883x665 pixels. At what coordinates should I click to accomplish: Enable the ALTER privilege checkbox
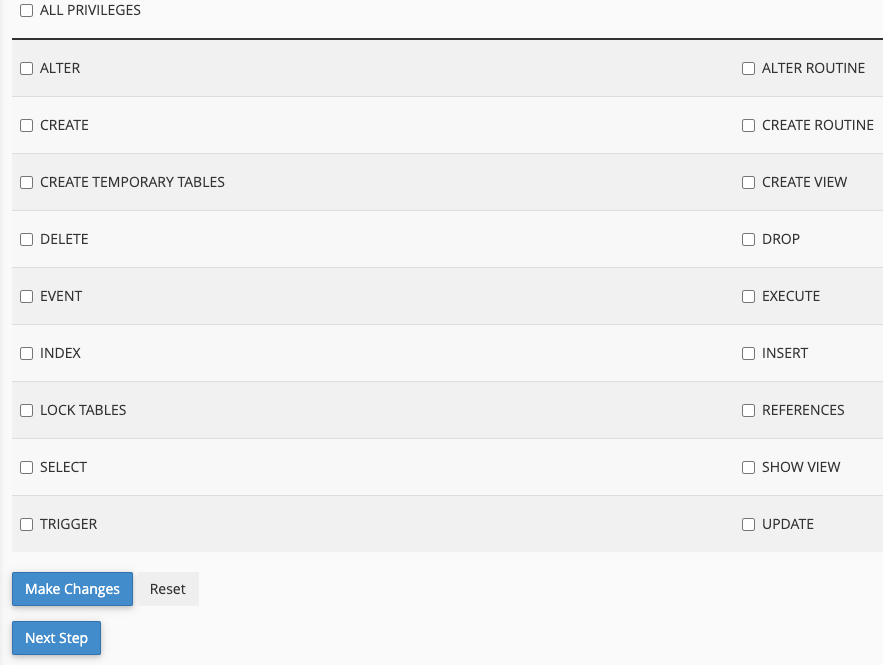point(27,69)
